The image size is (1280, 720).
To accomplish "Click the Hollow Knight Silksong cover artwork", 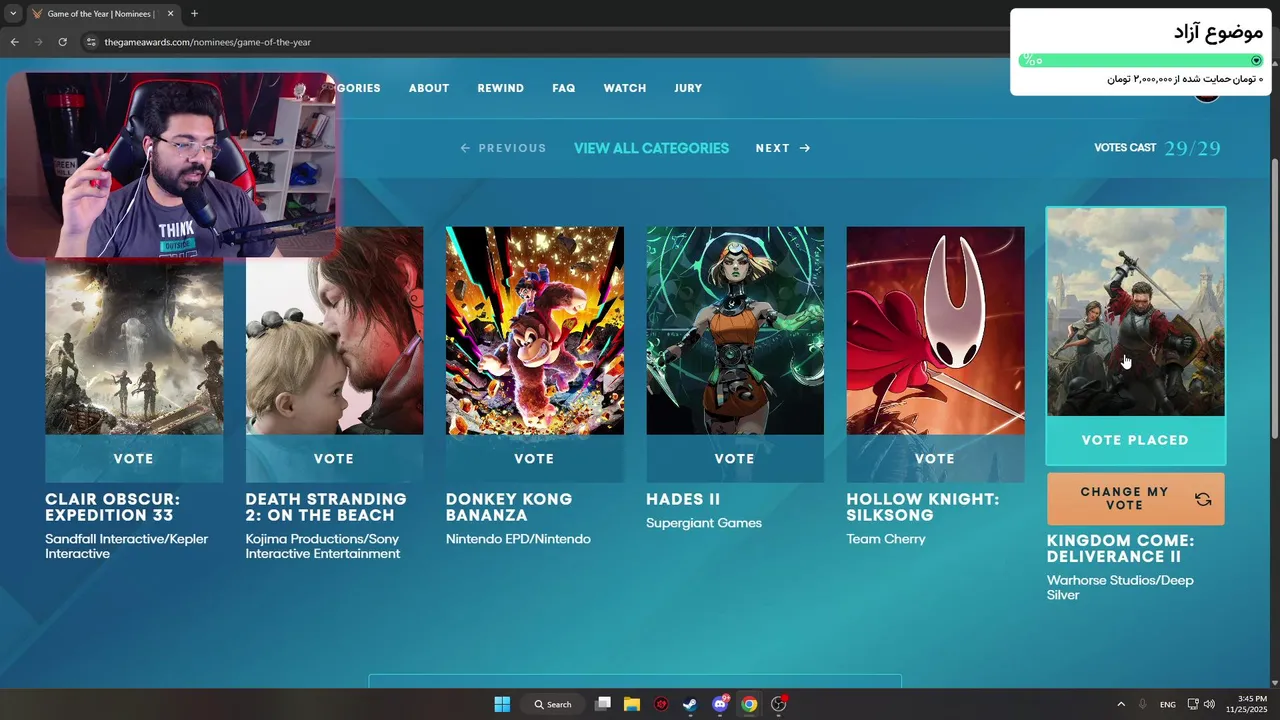I will 935,331.
